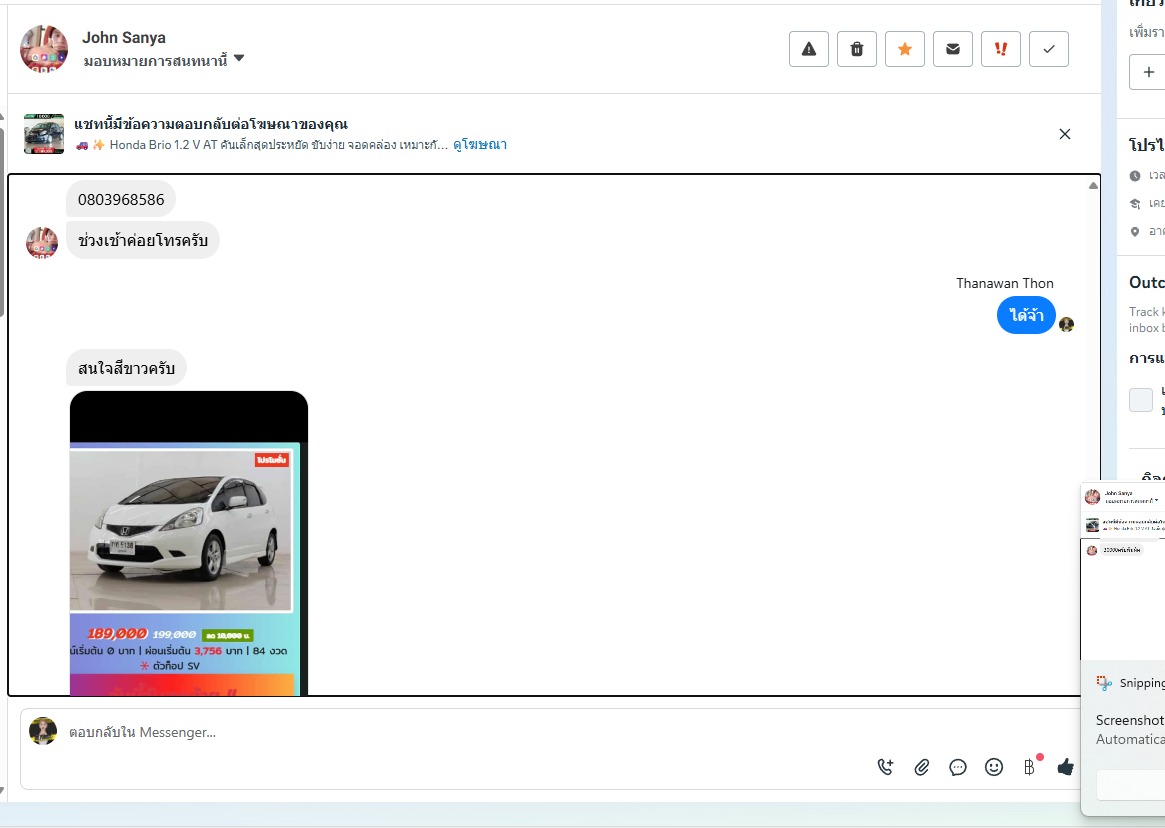
Task: Mark conversation done with checkmark
Action: (x=1048, y=49)
